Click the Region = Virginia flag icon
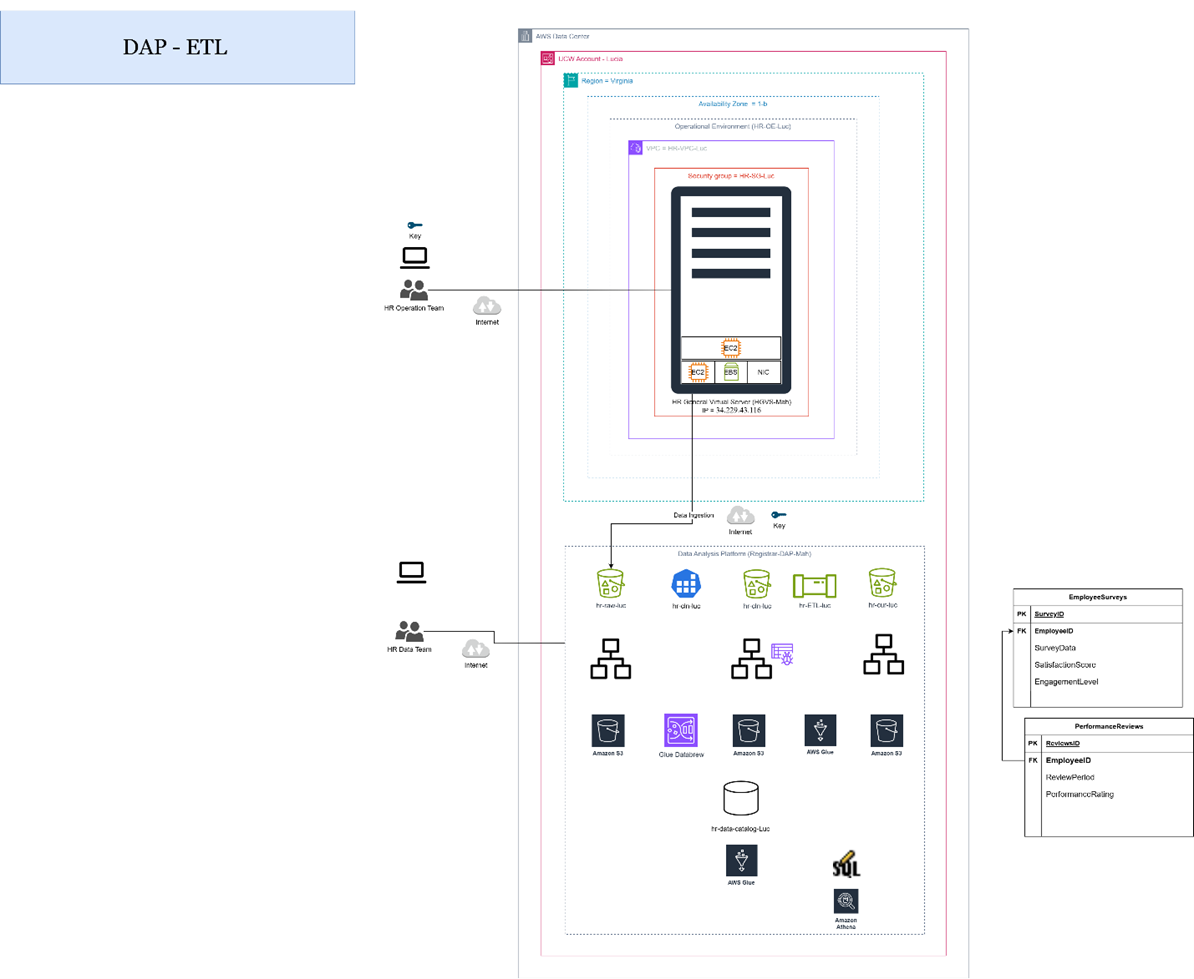This screenshot has width=1194, height=979. tap(570, 80)
